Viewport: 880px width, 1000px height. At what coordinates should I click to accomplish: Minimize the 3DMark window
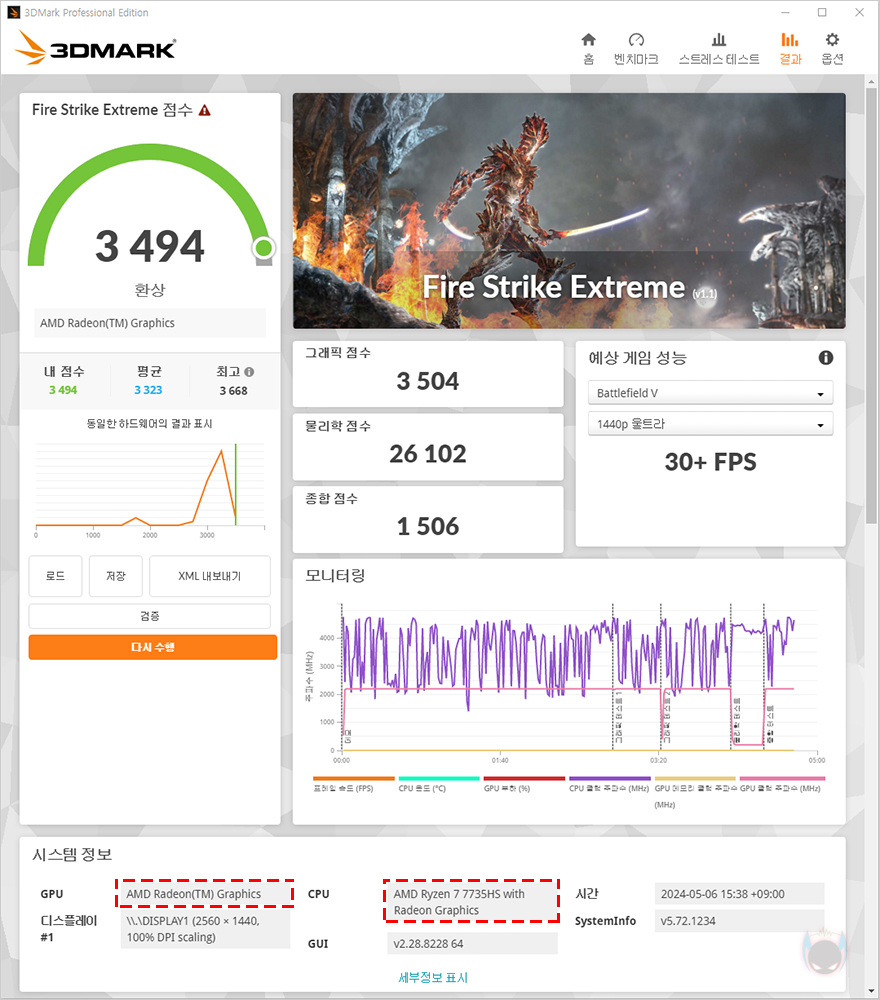point(786,12)
